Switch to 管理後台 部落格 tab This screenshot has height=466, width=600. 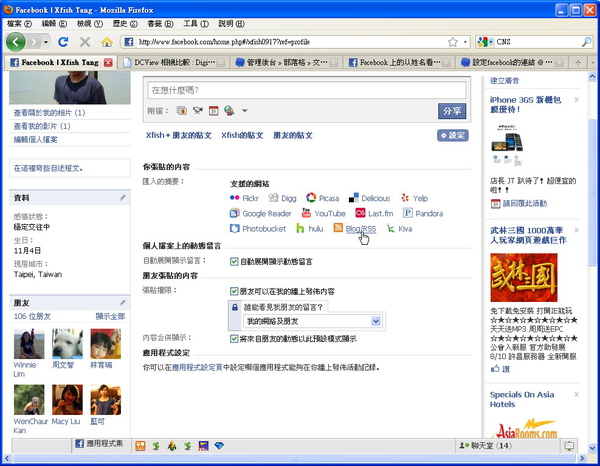[286, 62]
